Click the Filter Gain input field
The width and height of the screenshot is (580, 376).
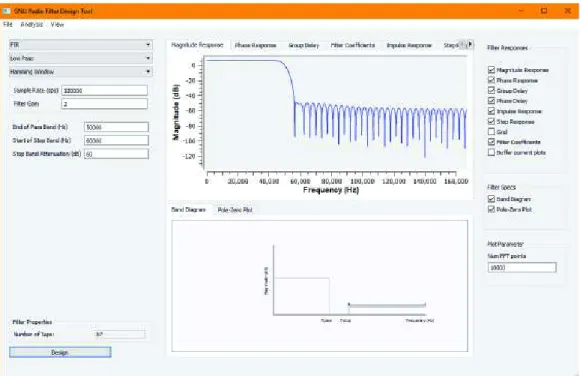104,104
